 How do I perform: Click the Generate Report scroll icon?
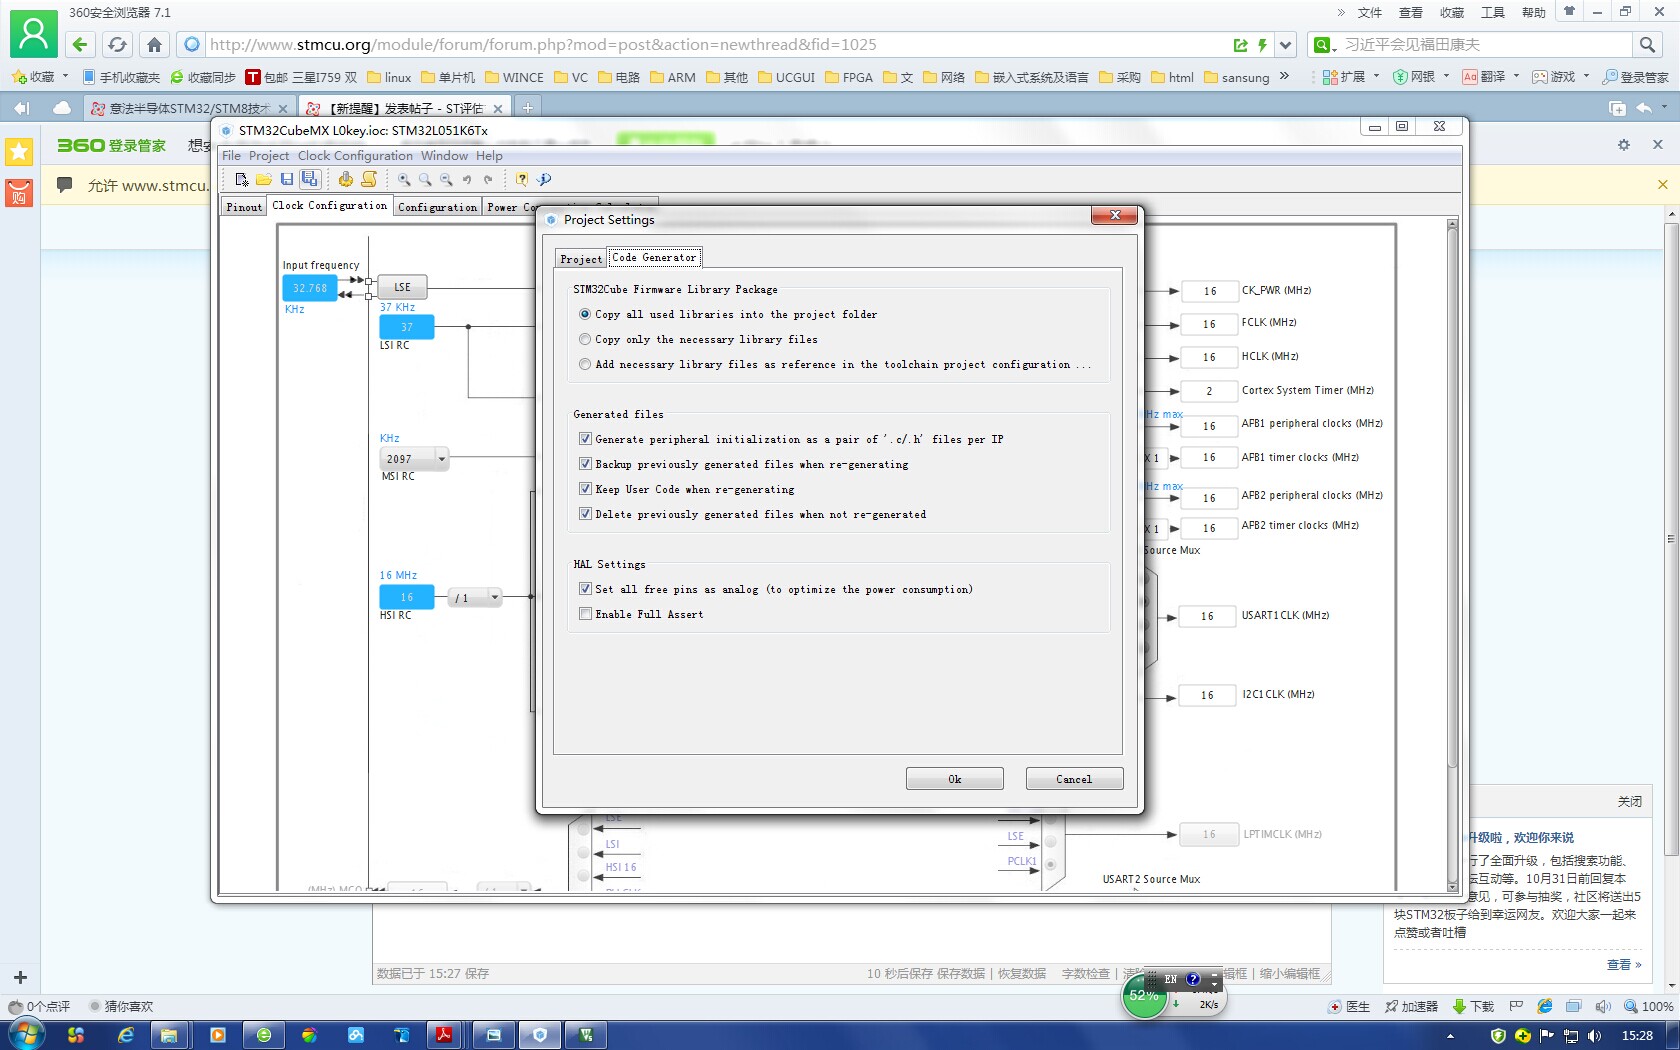(369, 179)
